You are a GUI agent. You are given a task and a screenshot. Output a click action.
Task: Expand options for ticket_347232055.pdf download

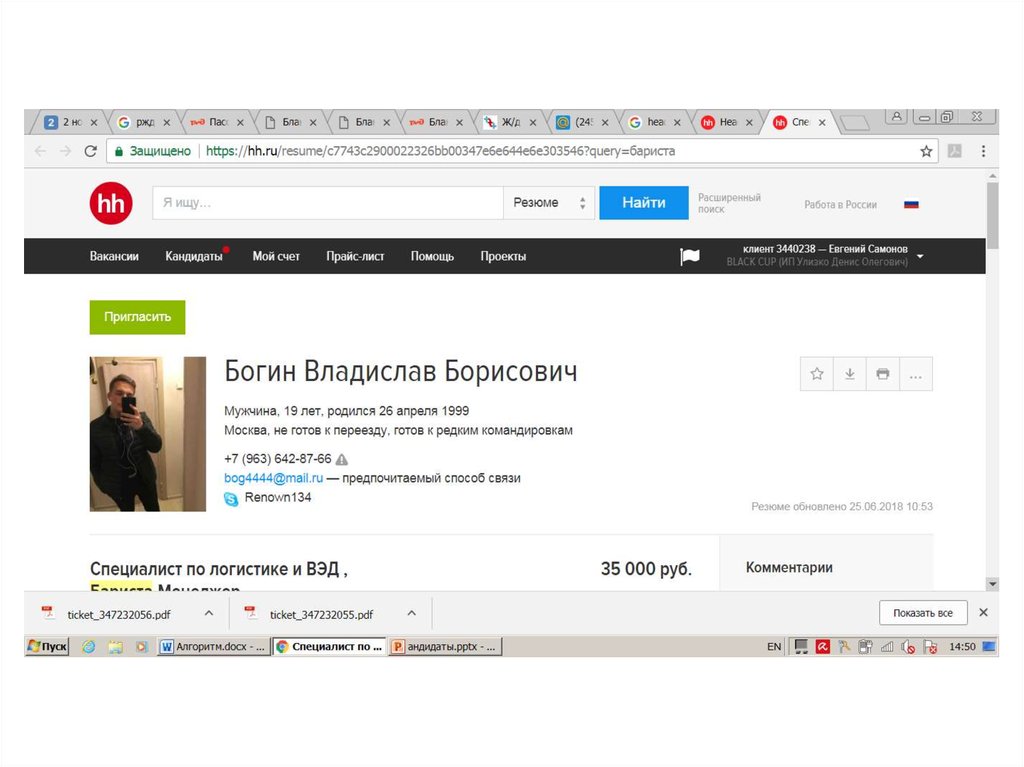point(411,613)
